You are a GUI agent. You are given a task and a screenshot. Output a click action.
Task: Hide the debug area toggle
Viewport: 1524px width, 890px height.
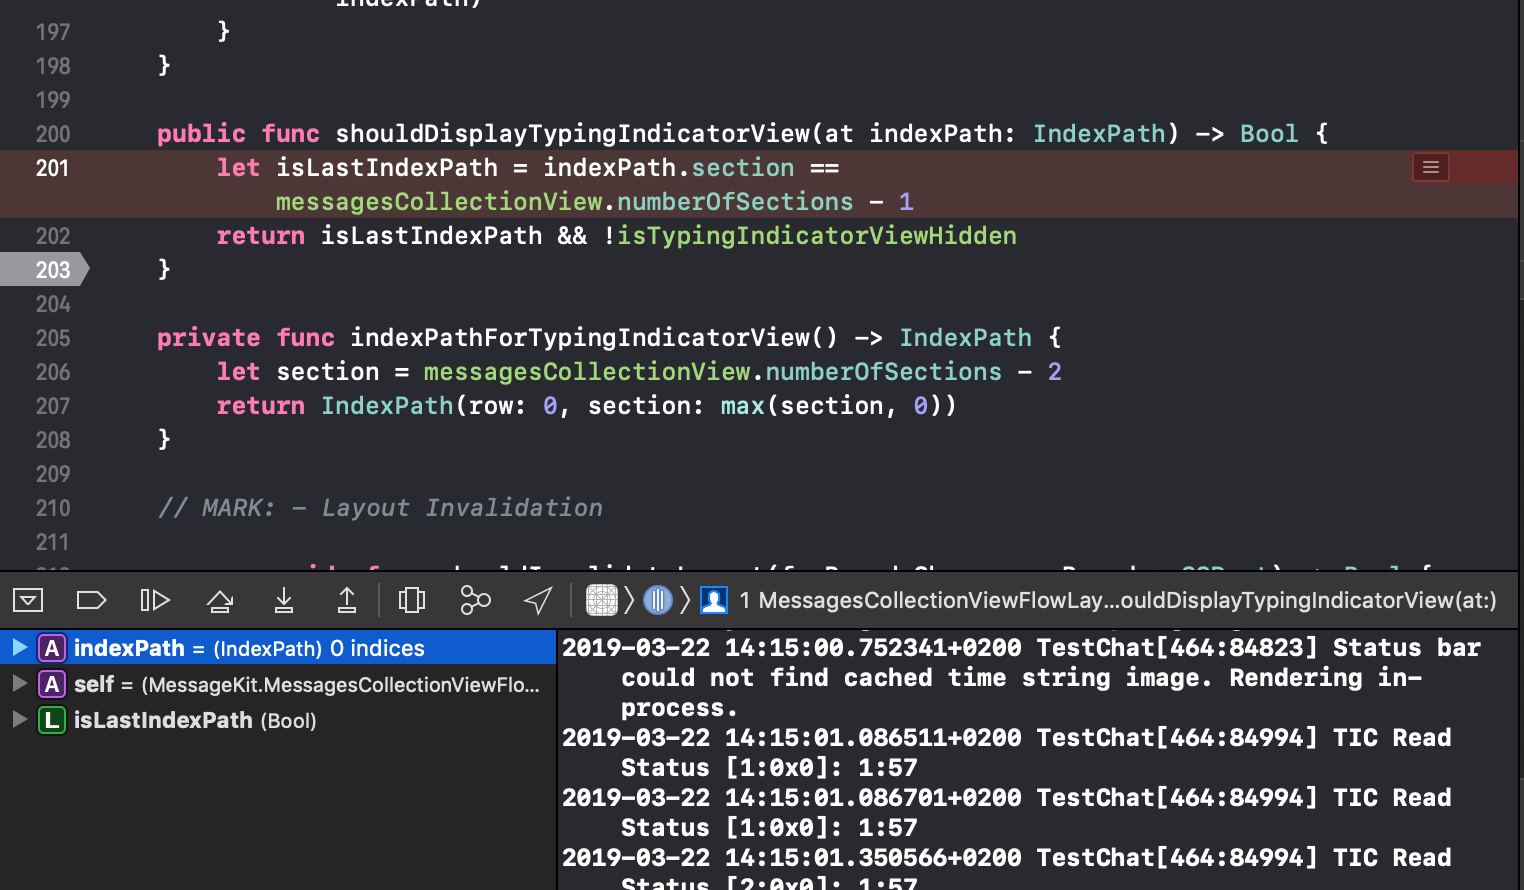pyautogui.click(x=28, y=600)
